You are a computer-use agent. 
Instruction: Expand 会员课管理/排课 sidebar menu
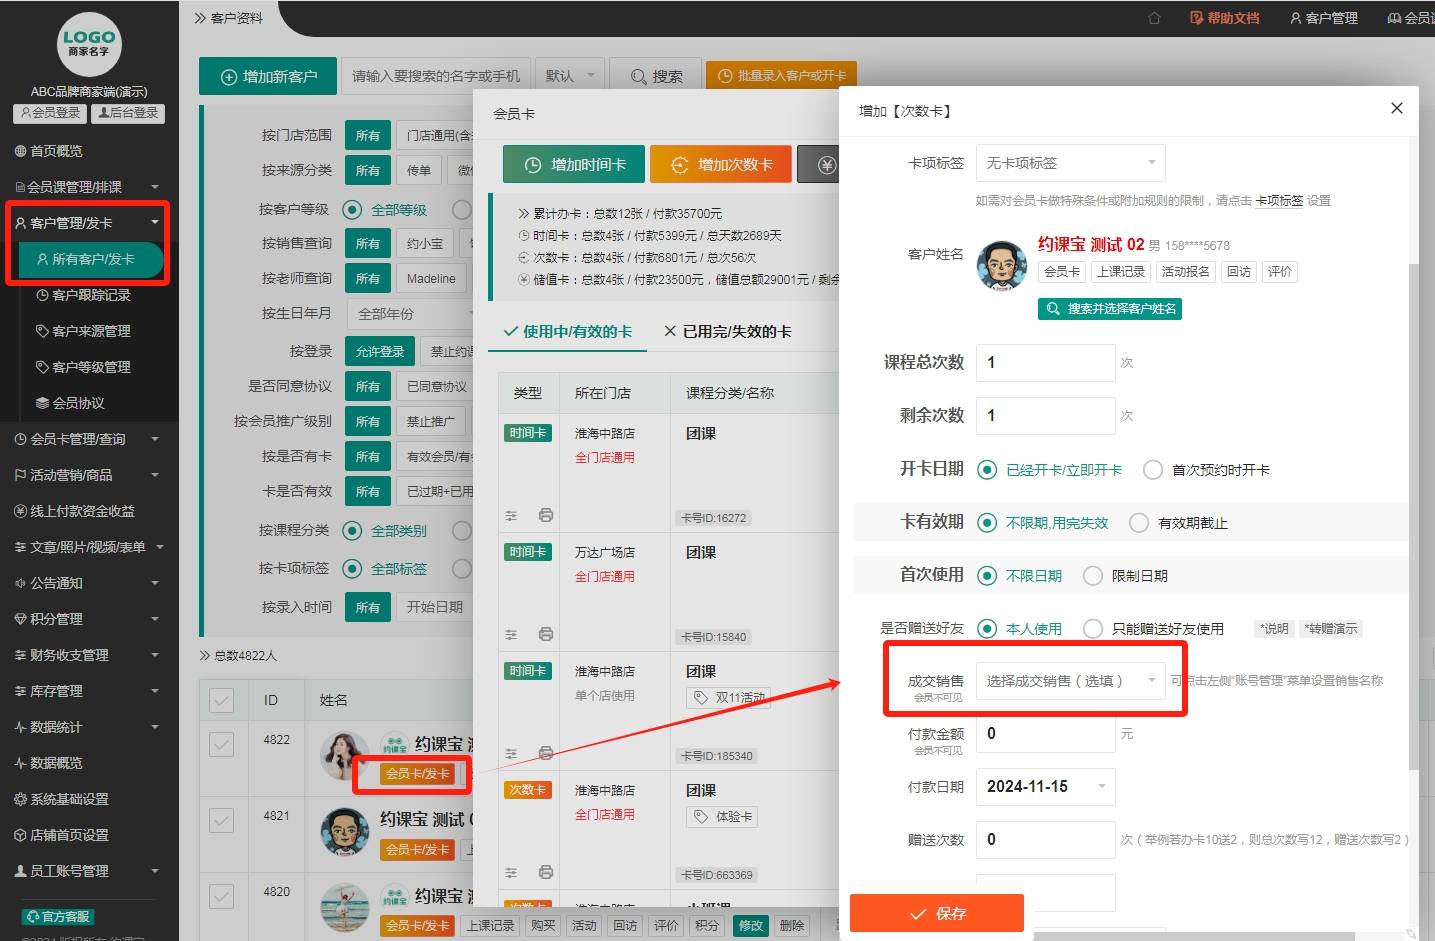pos(89,187)
